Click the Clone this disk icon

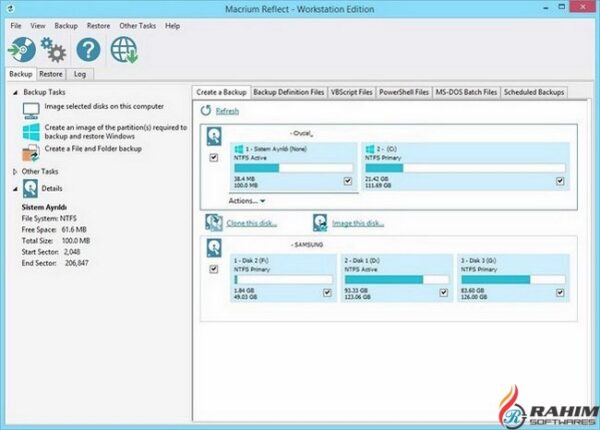tap(214, 223)
